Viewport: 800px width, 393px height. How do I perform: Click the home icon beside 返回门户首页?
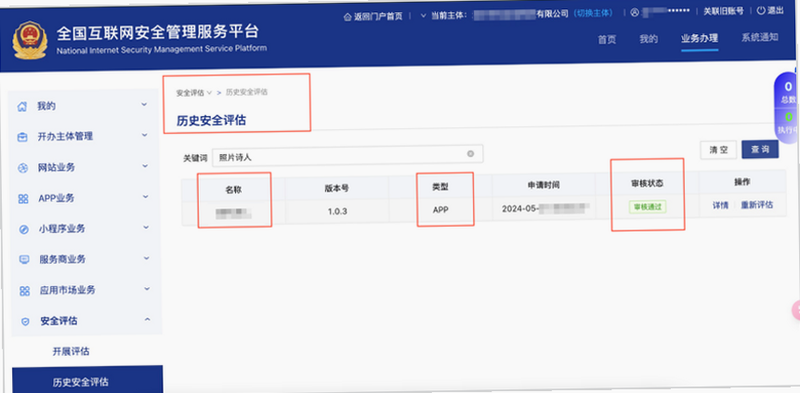coord(348,16)
